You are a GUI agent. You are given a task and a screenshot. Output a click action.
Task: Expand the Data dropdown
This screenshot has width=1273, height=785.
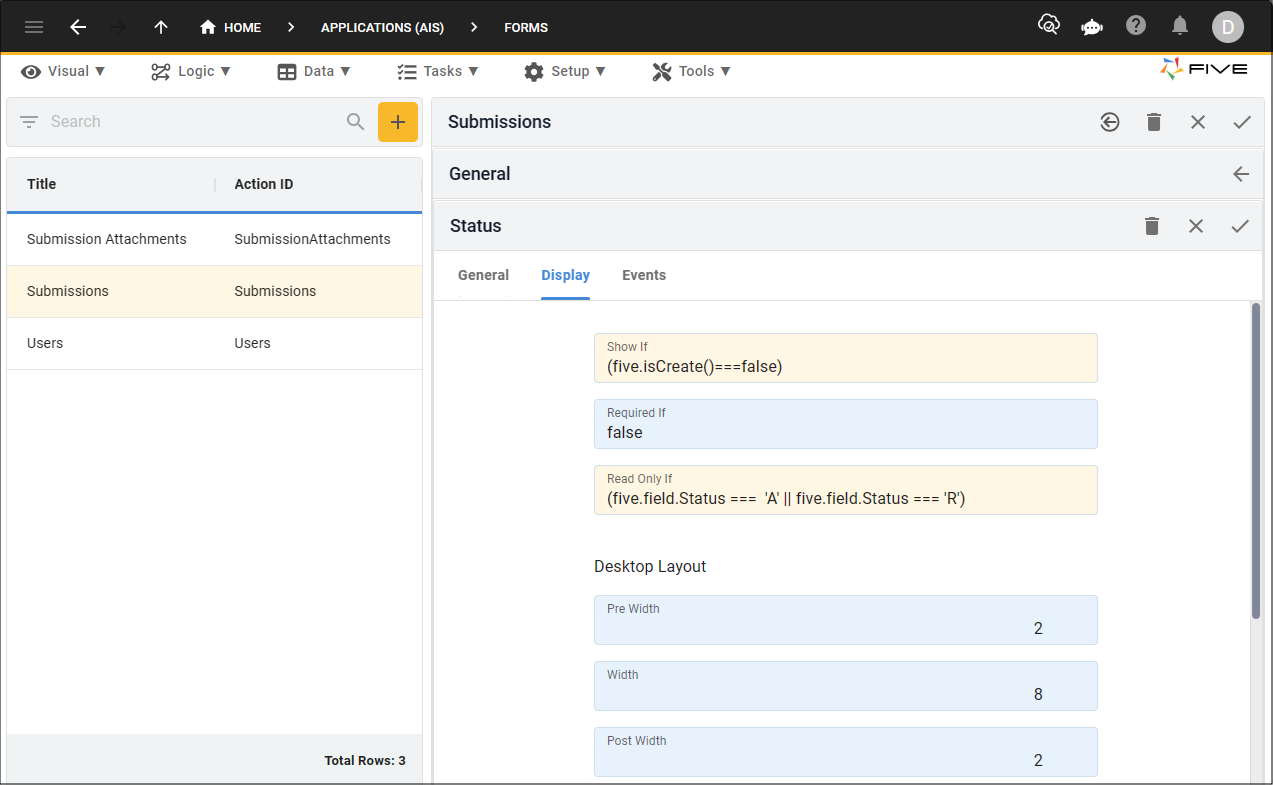click(314, 71)
